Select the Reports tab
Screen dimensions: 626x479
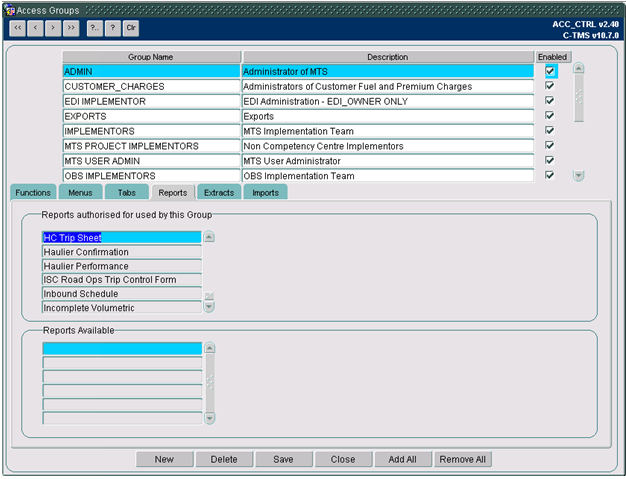point(172,192)
